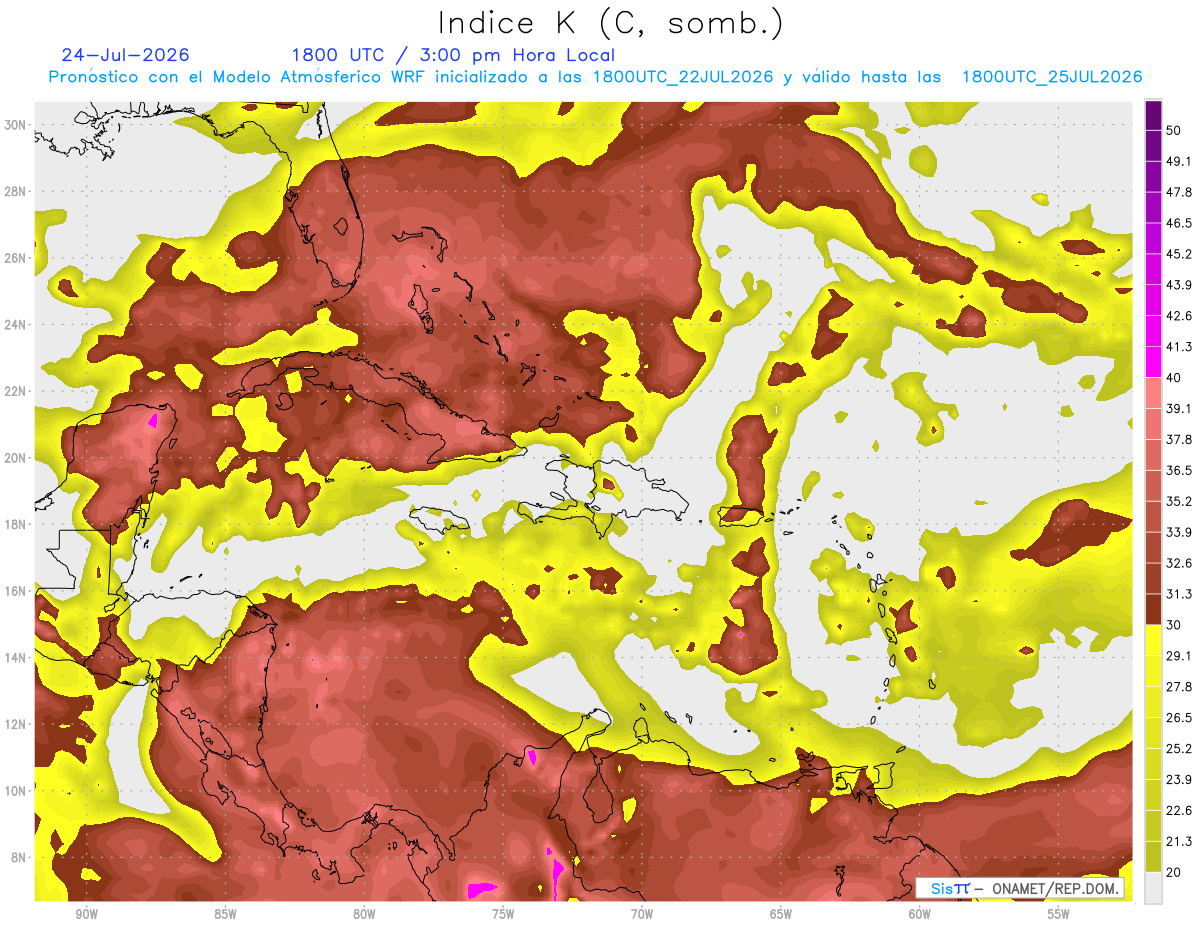Click the legend value '22.6'

pos(1179,811)
